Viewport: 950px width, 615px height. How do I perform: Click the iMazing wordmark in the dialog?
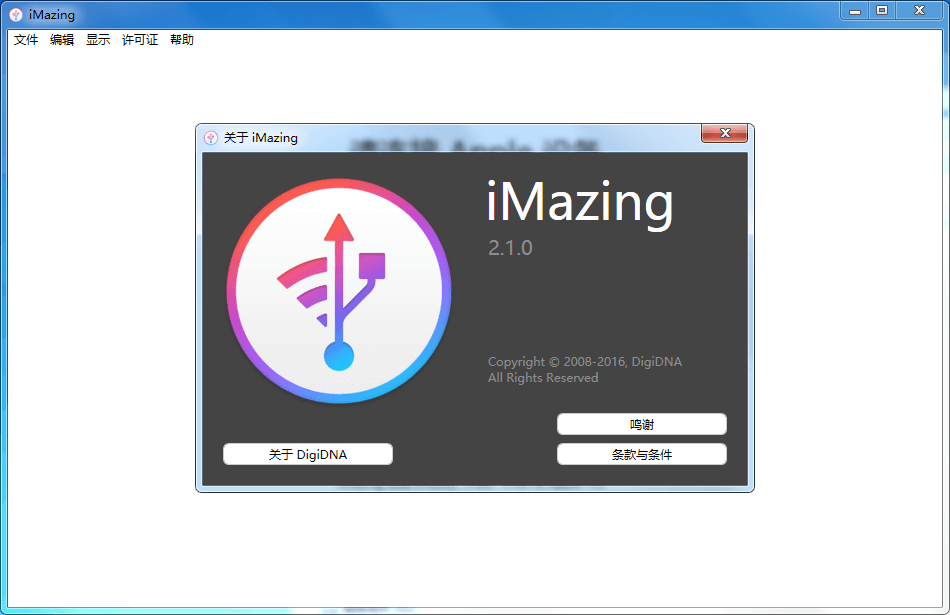click(580, 202)
